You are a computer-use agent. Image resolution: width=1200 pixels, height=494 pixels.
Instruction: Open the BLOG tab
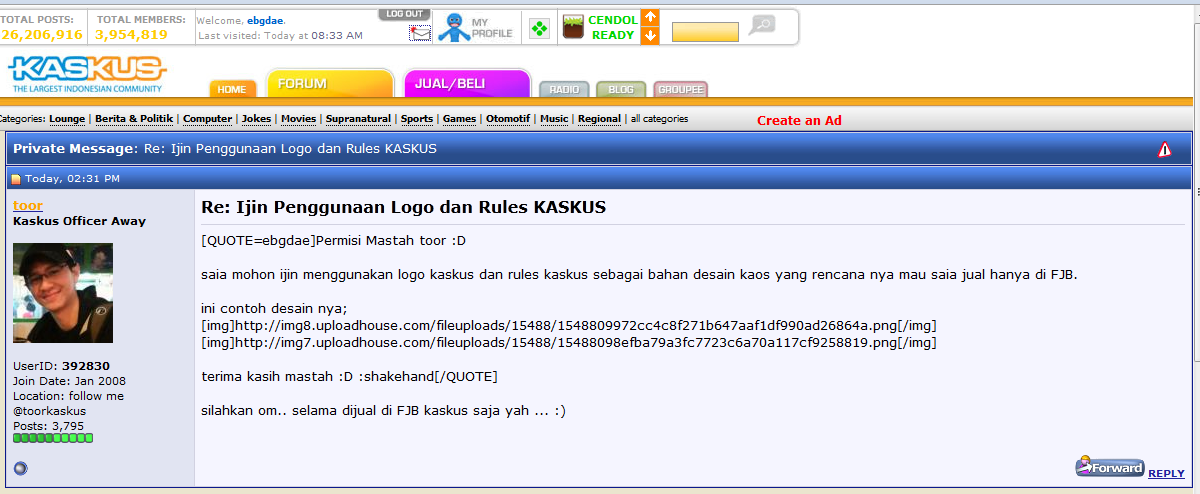(621, 89)
